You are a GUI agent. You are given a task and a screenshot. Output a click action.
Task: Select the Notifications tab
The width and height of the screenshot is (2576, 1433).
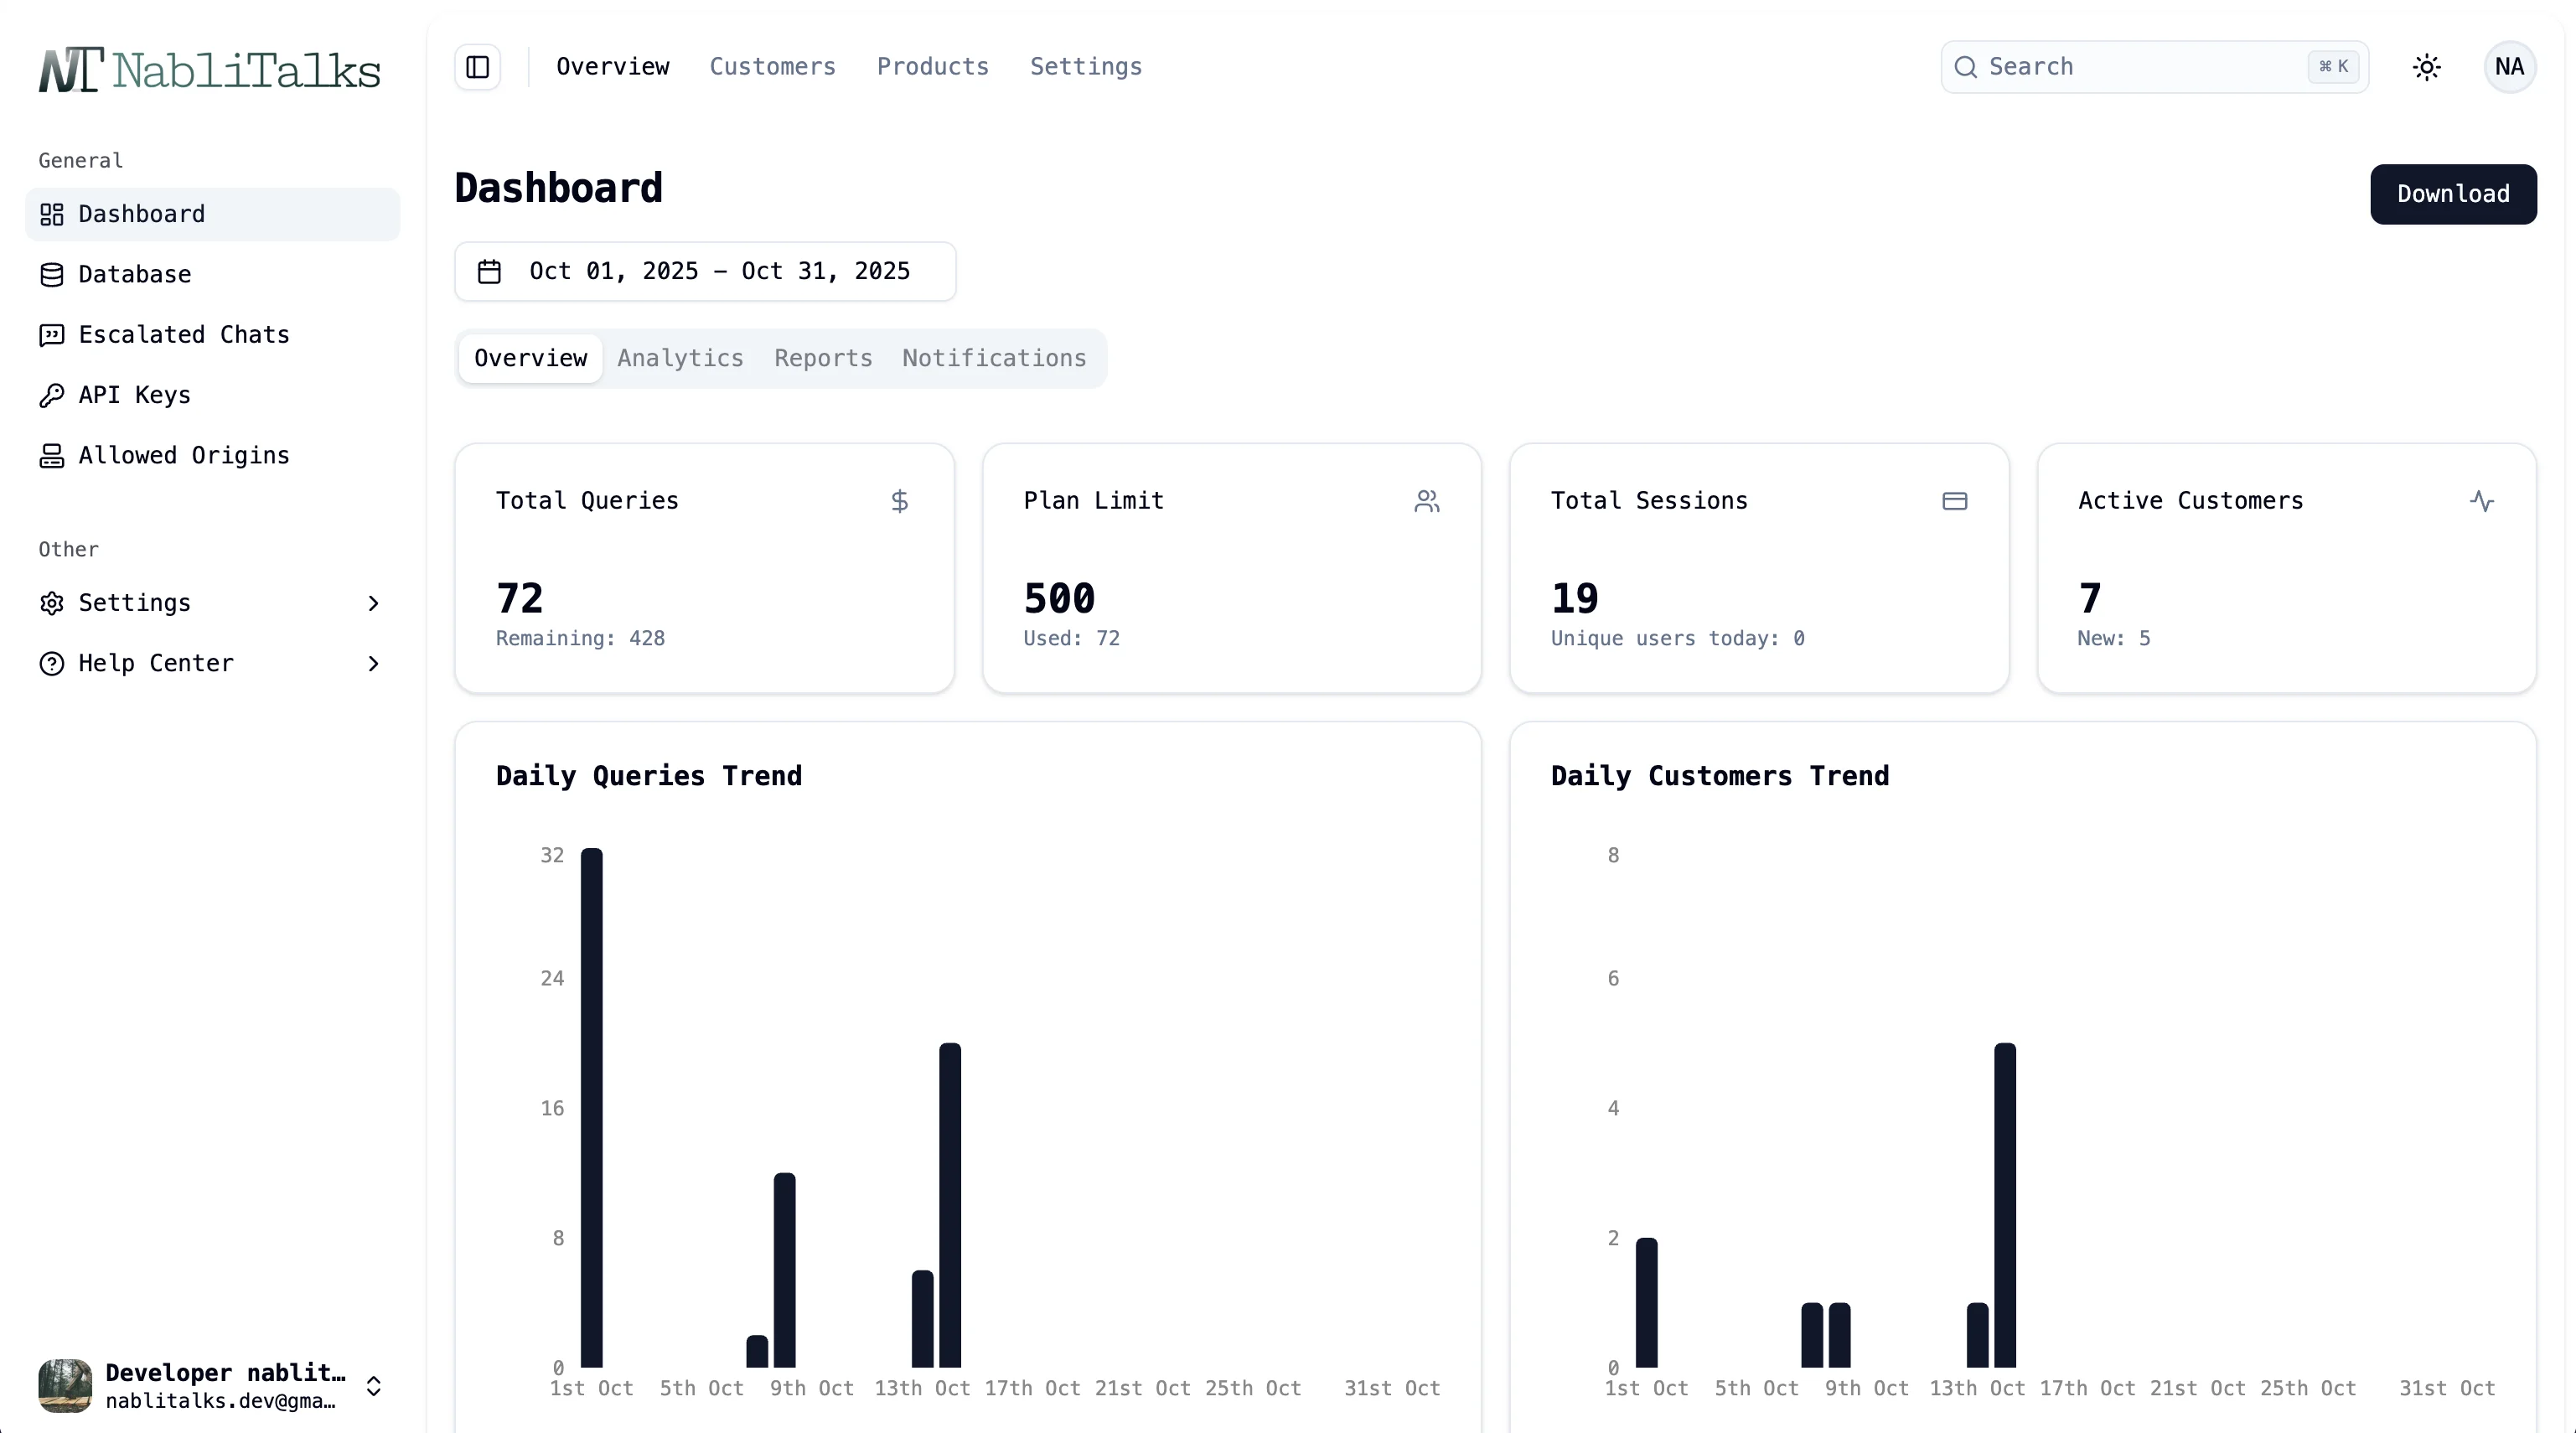[x=993, y=358]
